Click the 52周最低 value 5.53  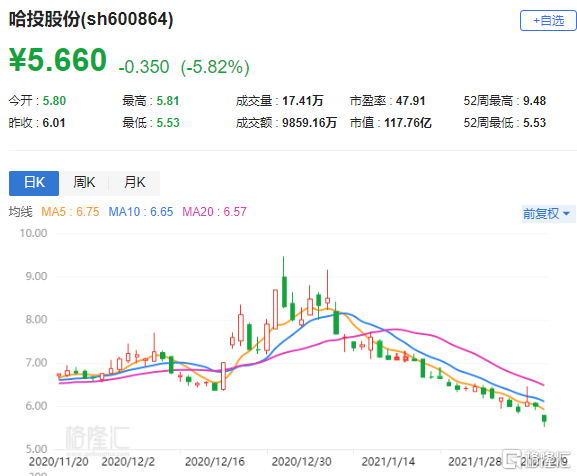pos(534,123)
